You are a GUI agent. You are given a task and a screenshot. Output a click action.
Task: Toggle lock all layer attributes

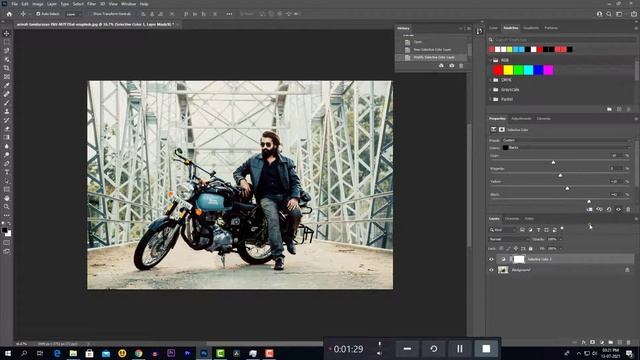click(x=531, y=248)
